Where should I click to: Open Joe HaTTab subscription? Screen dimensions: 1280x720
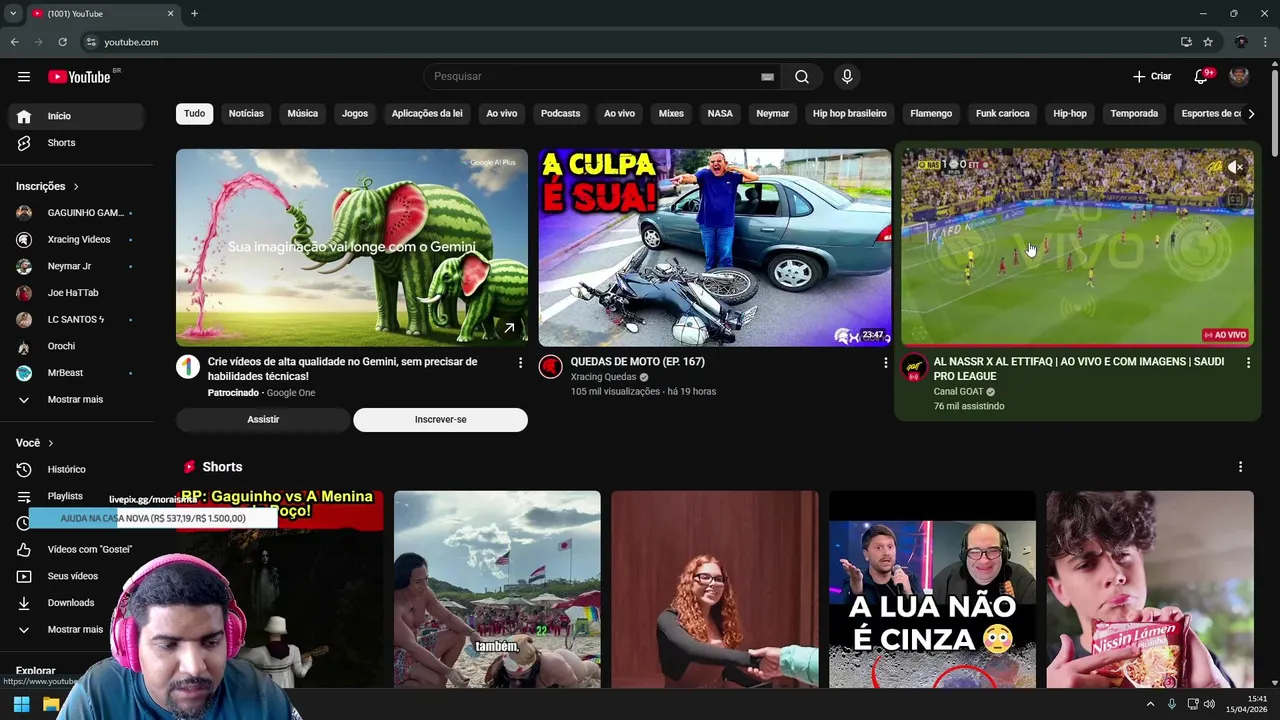point(76,293)
